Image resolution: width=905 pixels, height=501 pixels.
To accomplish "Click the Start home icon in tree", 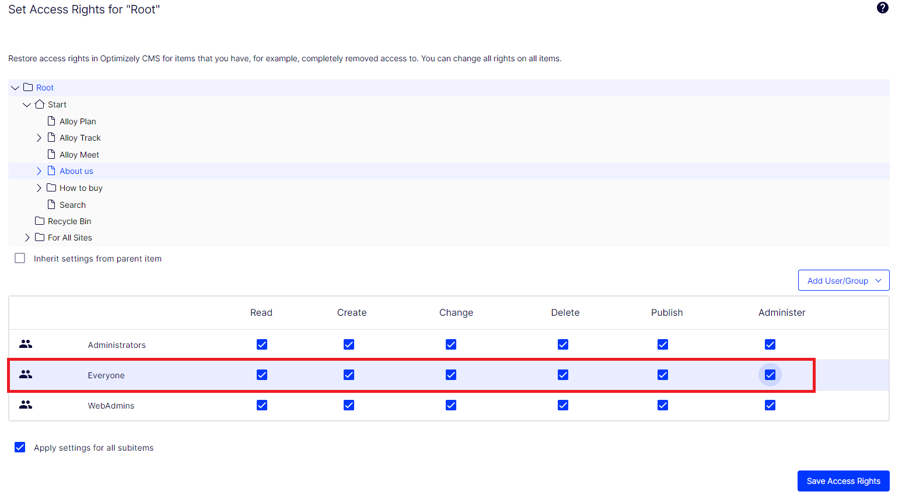I will pos(40,104).
